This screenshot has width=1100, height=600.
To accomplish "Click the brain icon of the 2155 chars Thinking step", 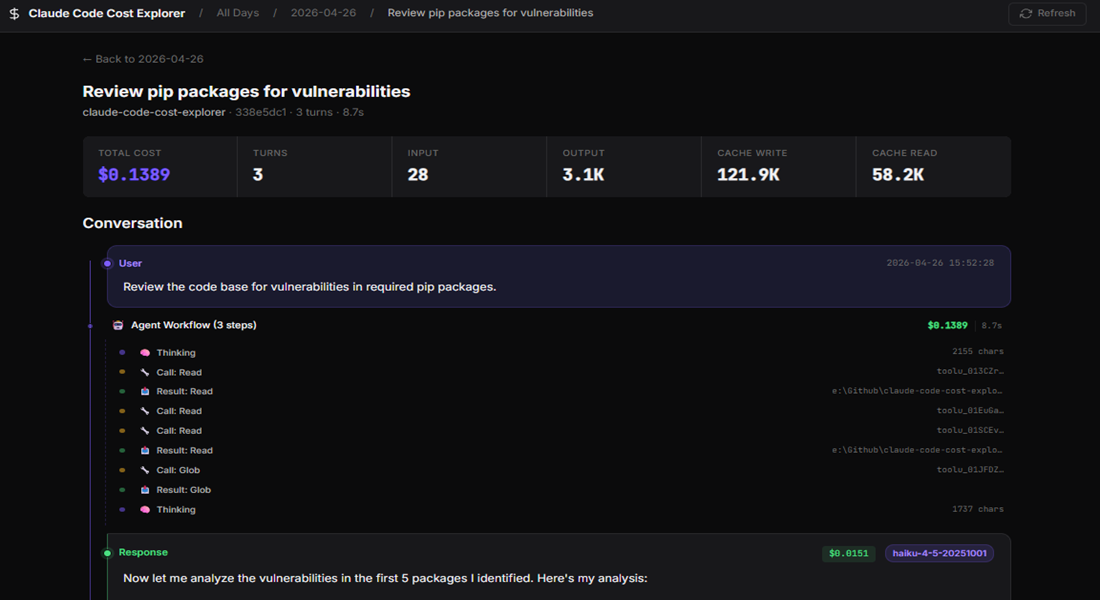I will [x=145, y=353].
